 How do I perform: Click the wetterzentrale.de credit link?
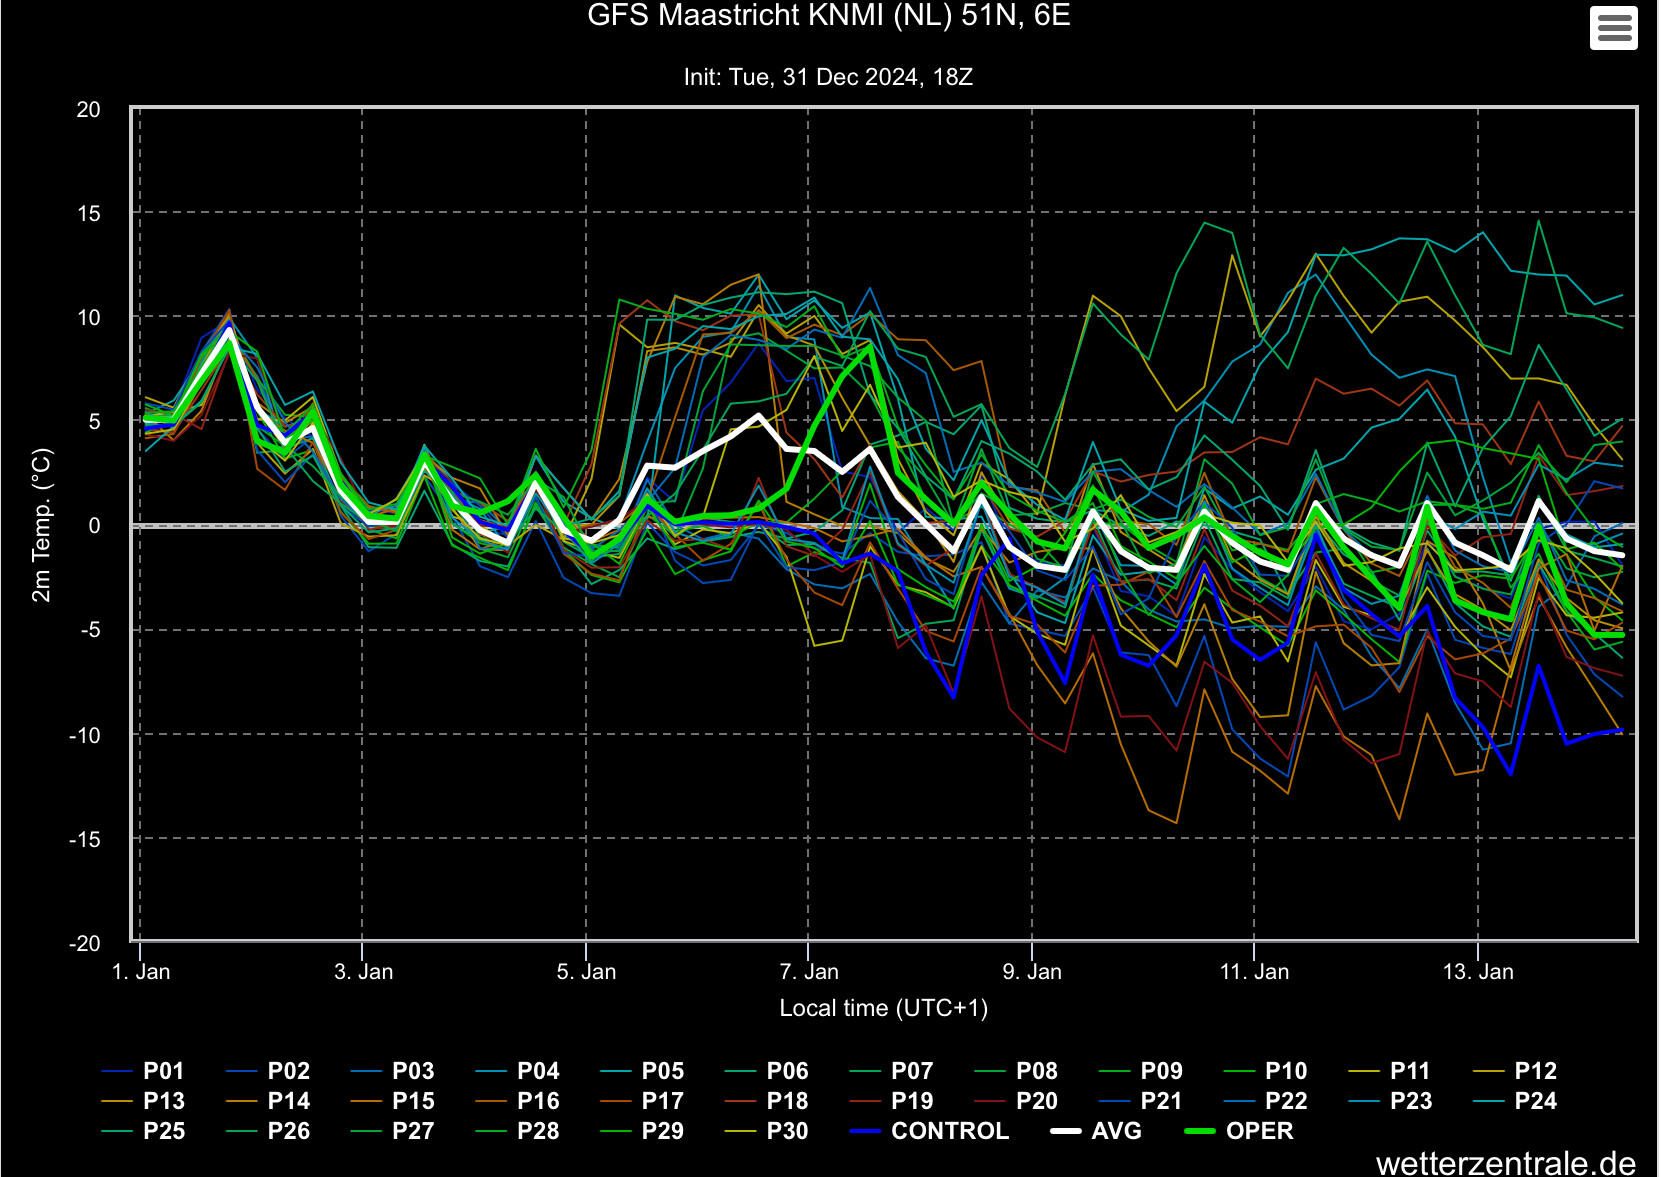(x=1506, y=1163)
